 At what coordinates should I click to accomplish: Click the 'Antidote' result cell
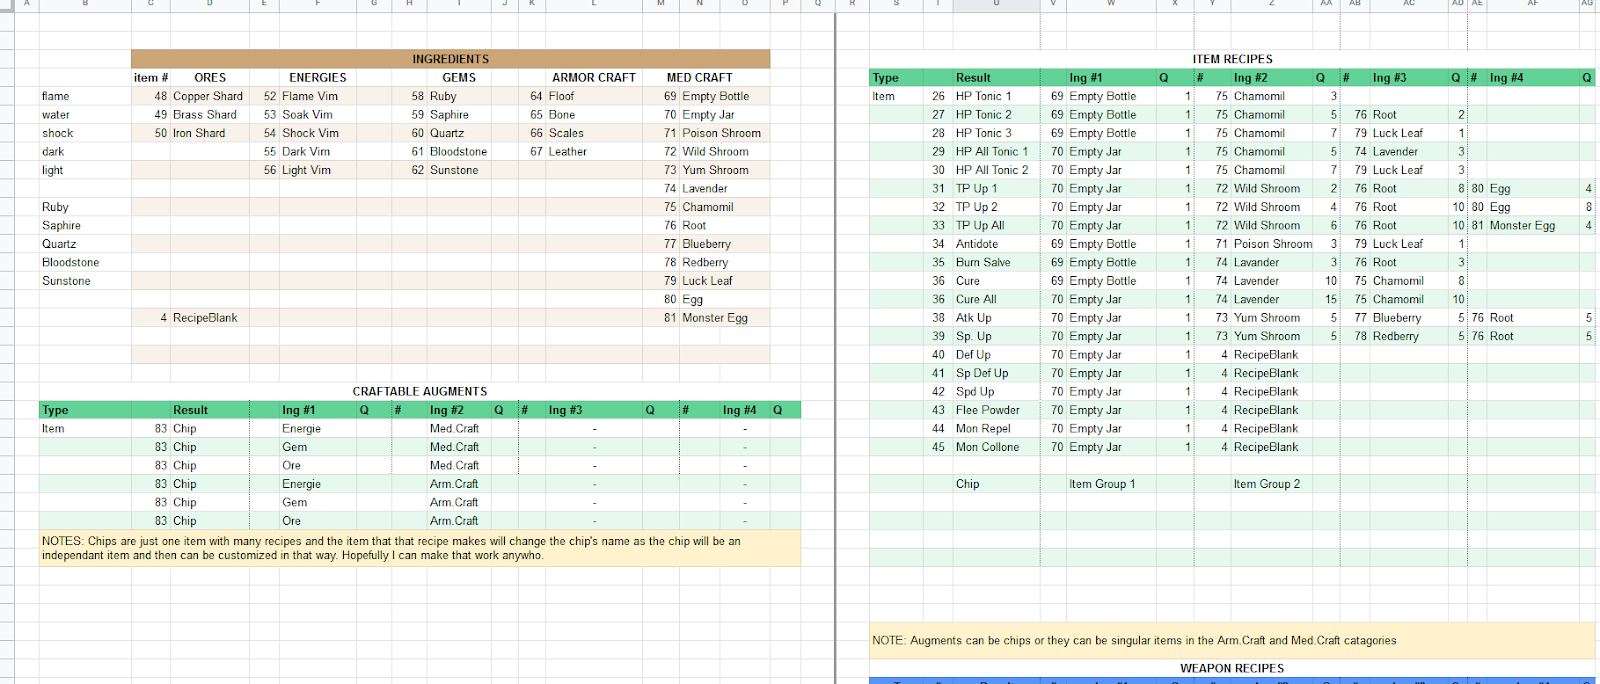[x=996, y=244]
